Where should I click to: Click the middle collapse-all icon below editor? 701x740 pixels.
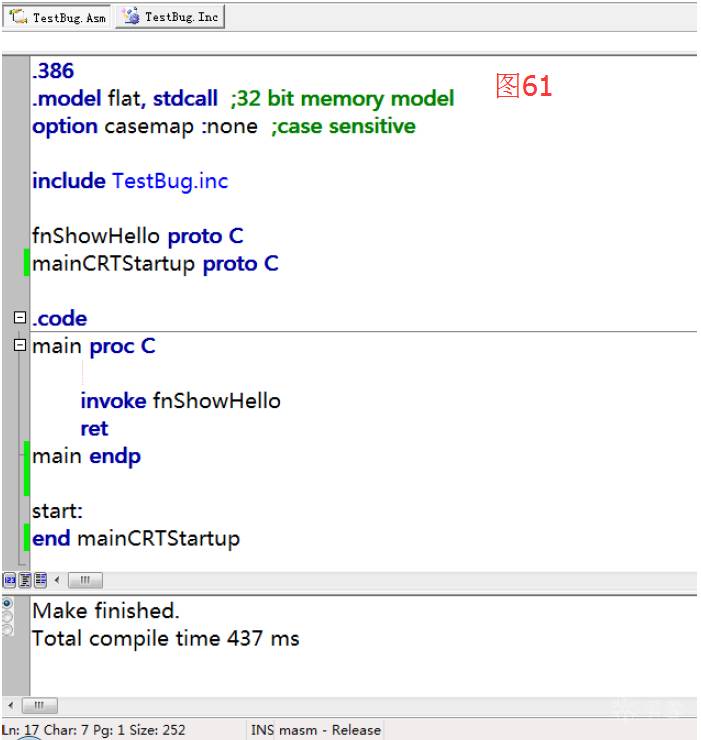(x=25, y=580)
